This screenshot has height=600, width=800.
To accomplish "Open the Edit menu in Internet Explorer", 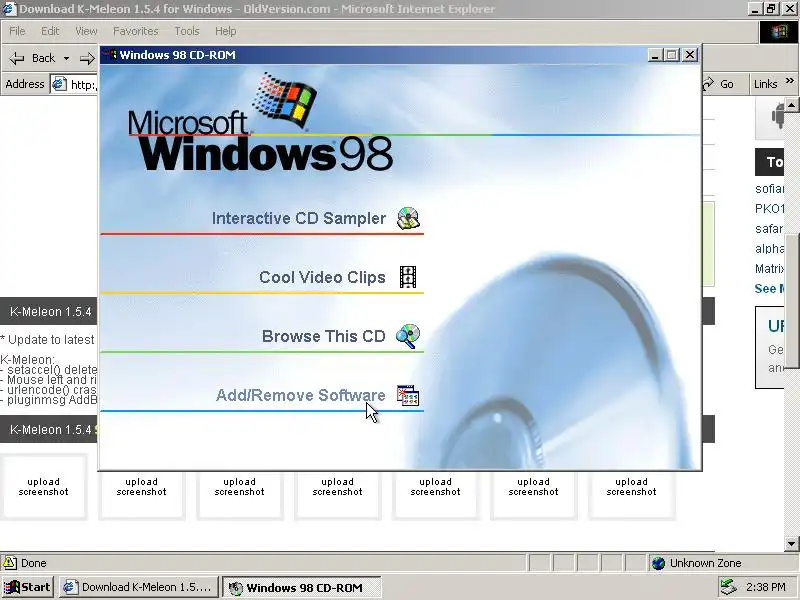I will click(x=50, y=31).
